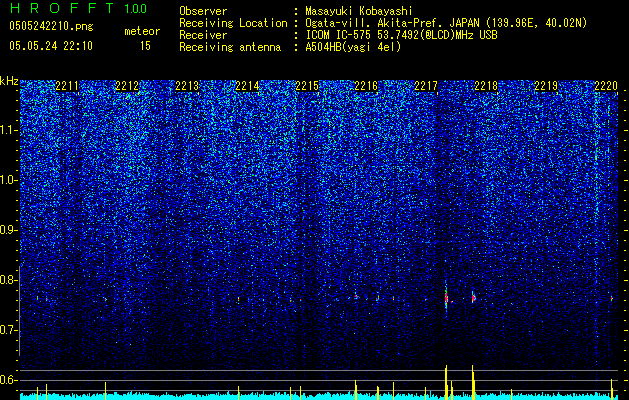Click the 0.6 frequency axis label
The width and height of the screenshot is (629, 400).
tap(9, 380)
